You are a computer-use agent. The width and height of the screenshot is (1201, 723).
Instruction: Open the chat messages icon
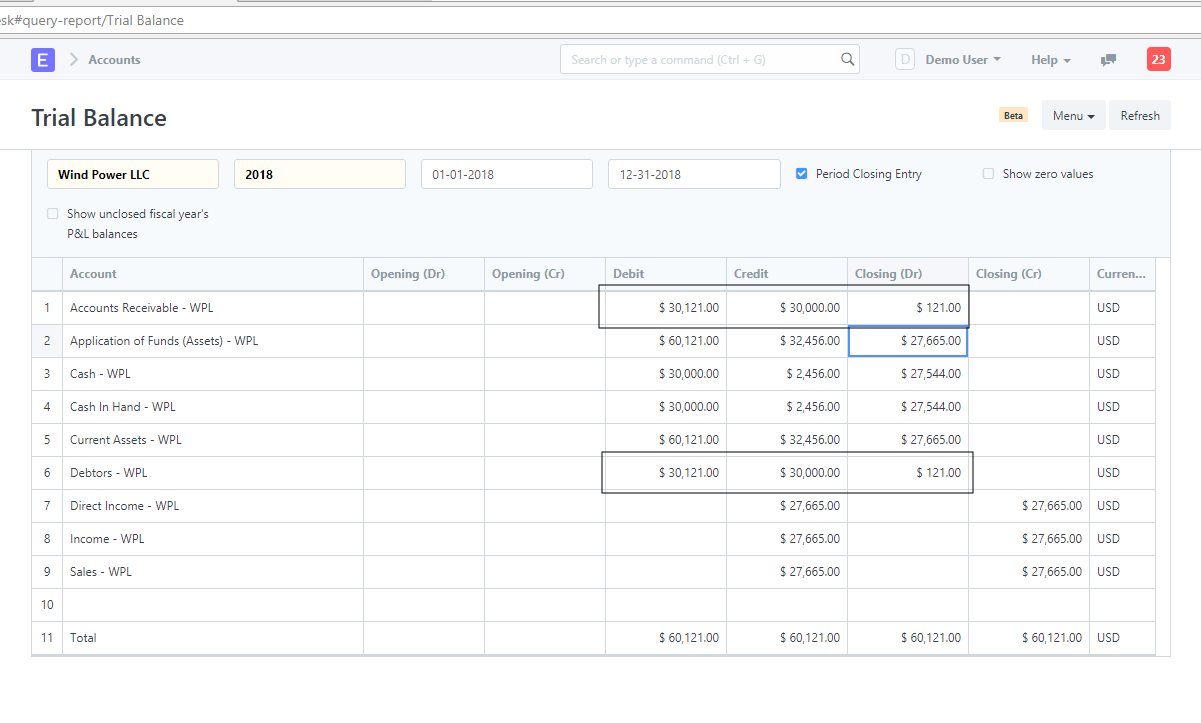pyautogui.click(x=1108, y=60)
